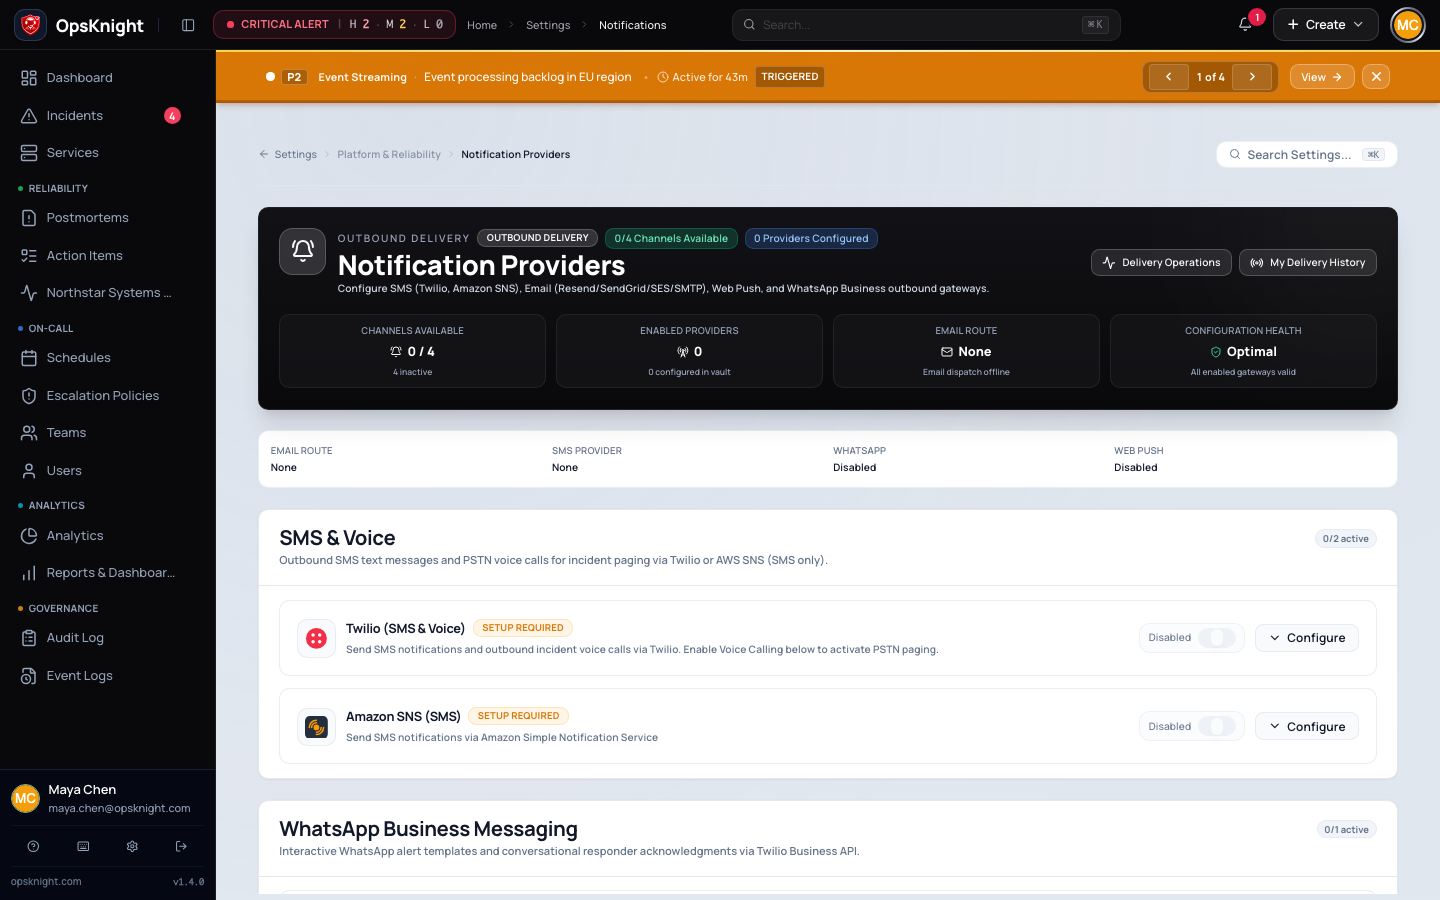The height and width of the screenshot is (900, 1440).
Task: Dismiss the orange alert banner
Action: (1376, 77)
